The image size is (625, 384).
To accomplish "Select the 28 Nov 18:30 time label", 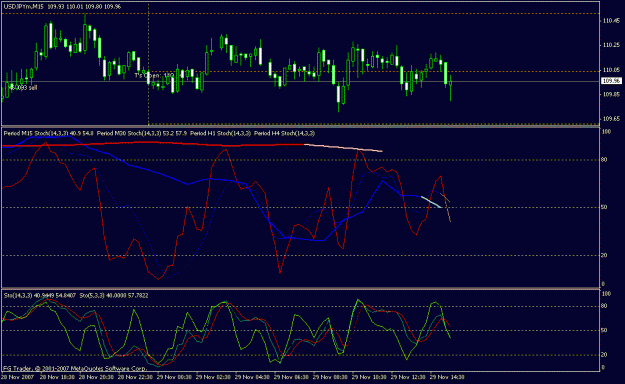I will pos(57,377).
